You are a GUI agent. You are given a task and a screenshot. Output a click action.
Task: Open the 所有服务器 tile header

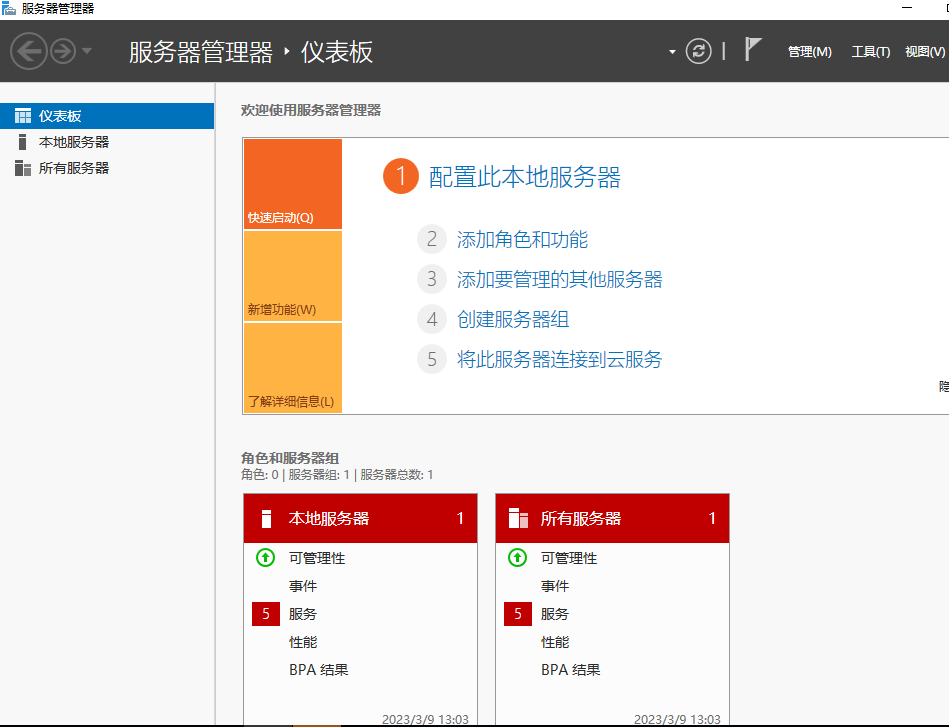(x=612, y=518)
